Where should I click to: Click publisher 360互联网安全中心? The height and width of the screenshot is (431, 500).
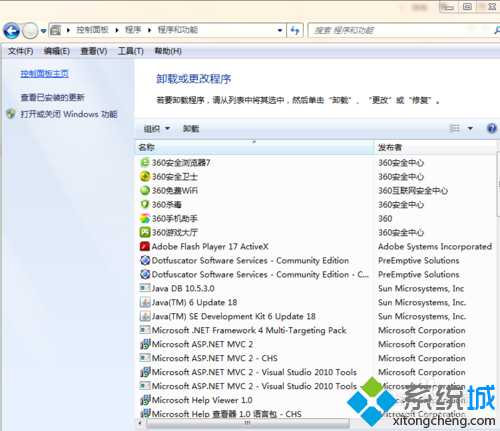click(413, 191)
